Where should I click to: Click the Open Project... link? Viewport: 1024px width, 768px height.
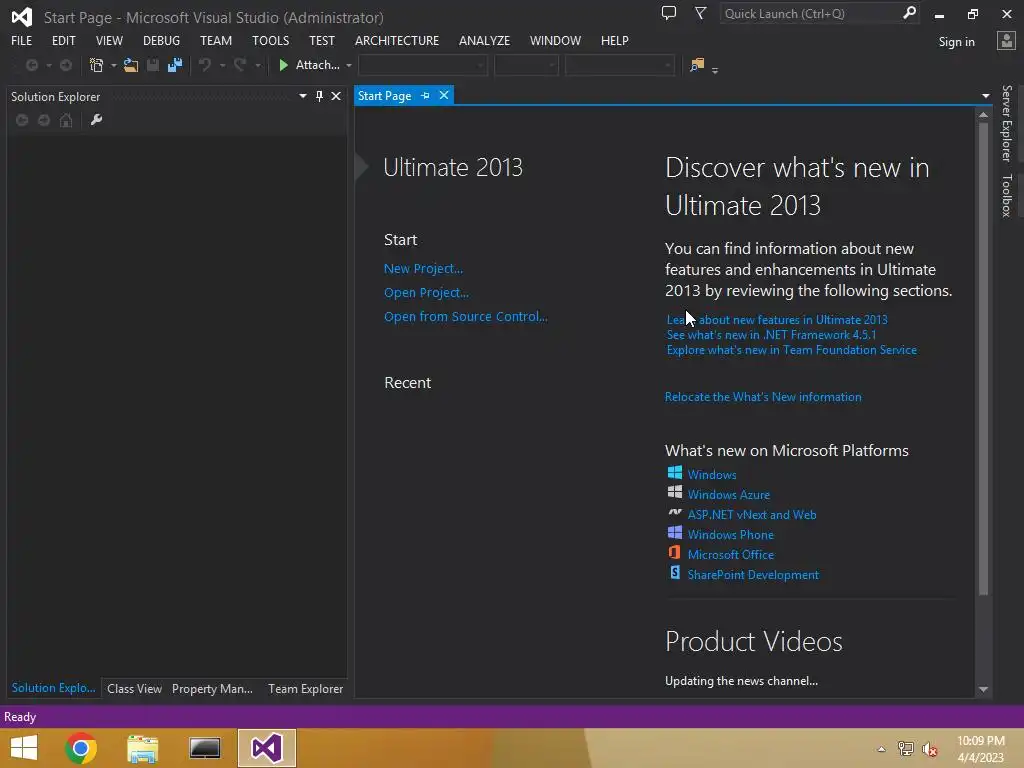[x=426, y=293]
